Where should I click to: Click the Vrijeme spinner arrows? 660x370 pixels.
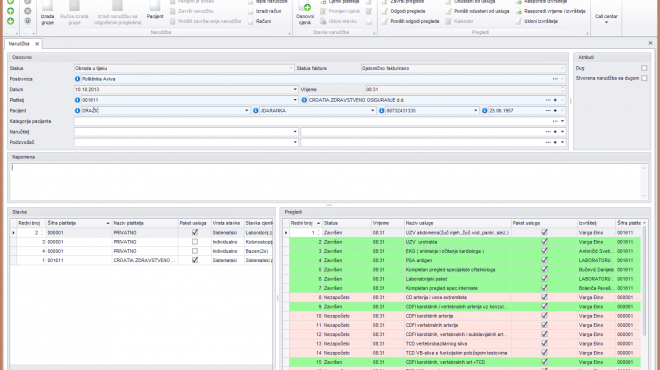point(562,90)
